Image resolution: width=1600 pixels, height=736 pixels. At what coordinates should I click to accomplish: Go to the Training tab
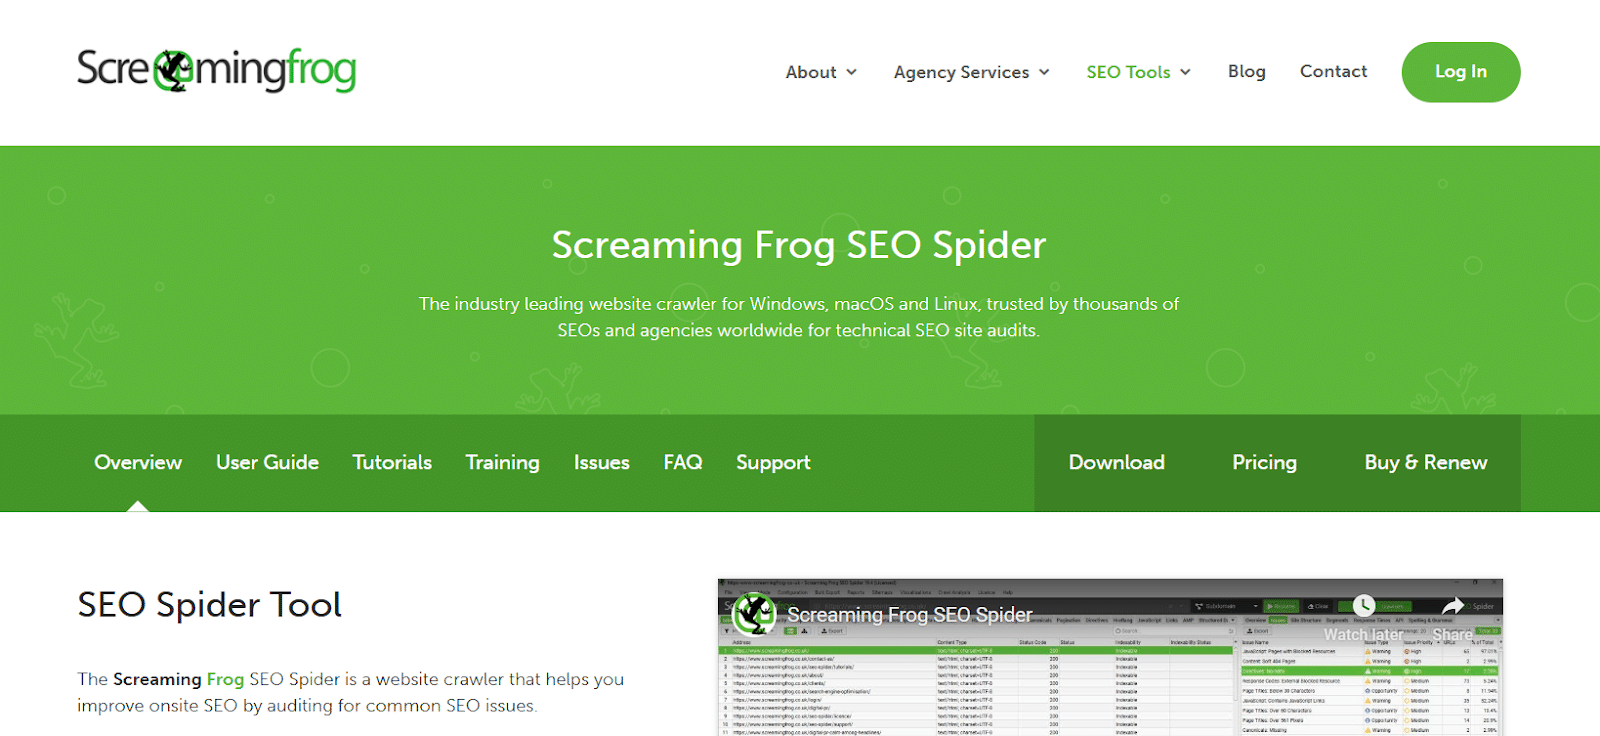pyautogui.click(x=502, y=462)
